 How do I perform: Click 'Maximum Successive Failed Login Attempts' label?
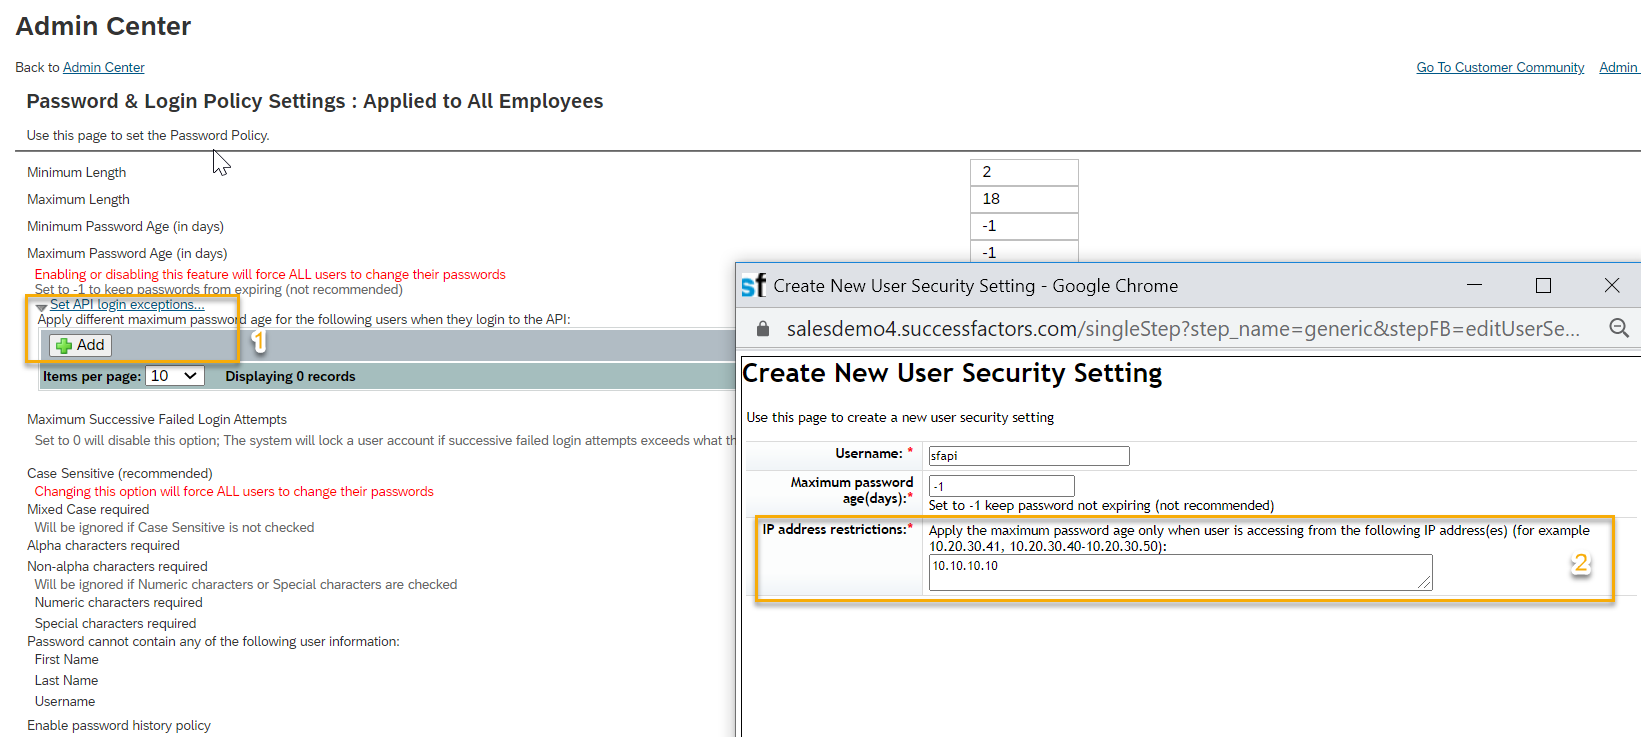coord(157,419)
